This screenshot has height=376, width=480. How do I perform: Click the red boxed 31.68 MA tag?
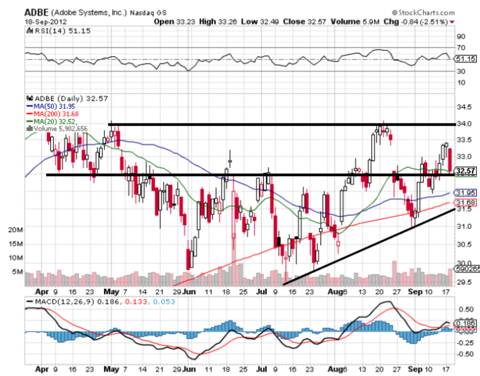pyautogui.click(x=466, y=203)
